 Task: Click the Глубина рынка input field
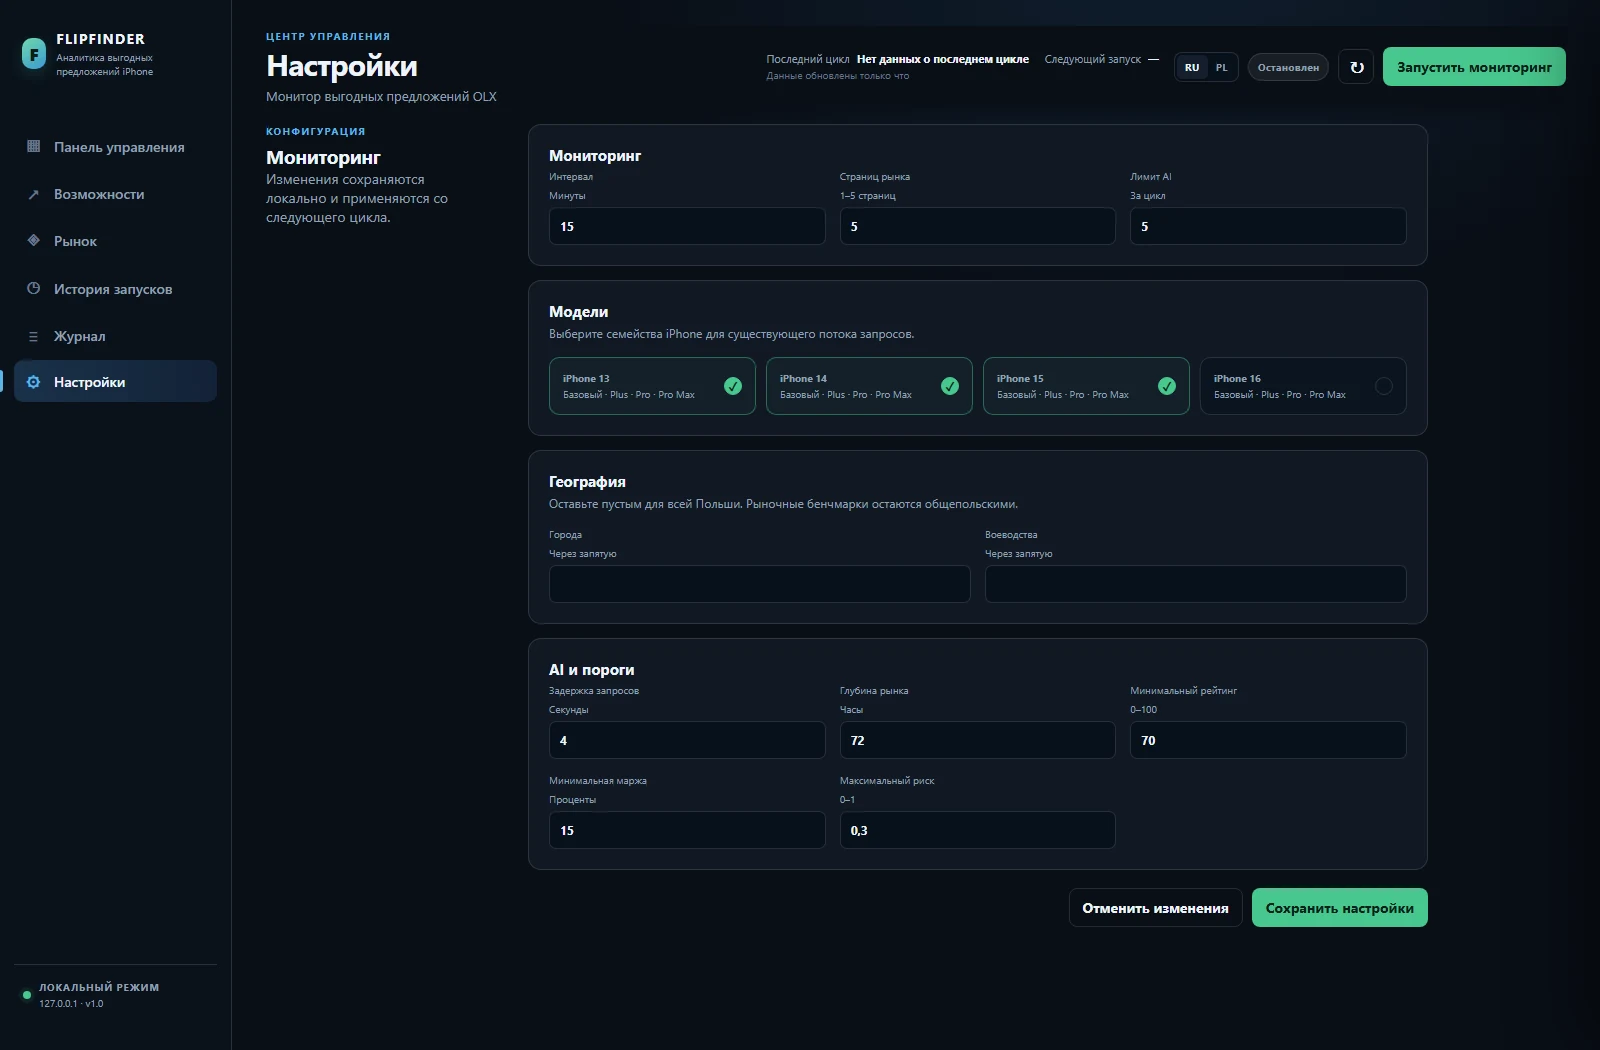click(977, 740)
